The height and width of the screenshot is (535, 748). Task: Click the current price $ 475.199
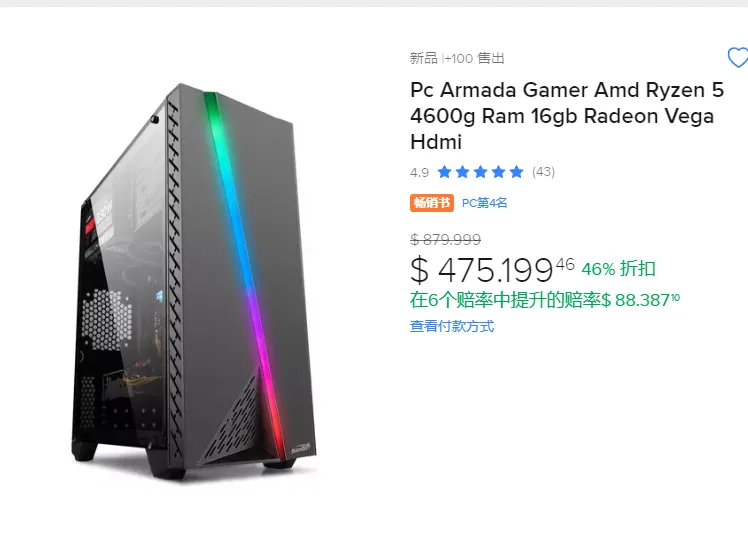(492, 270)
